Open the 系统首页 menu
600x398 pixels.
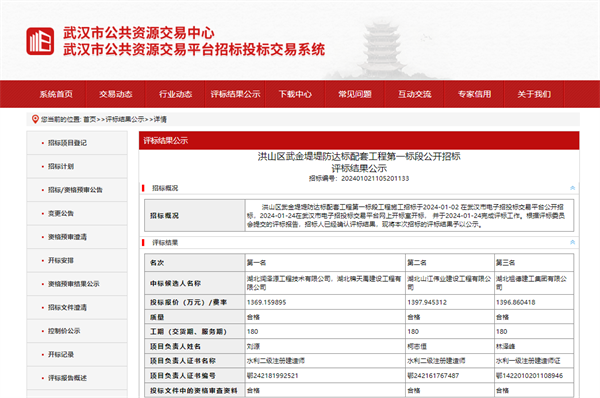point(56,94)
